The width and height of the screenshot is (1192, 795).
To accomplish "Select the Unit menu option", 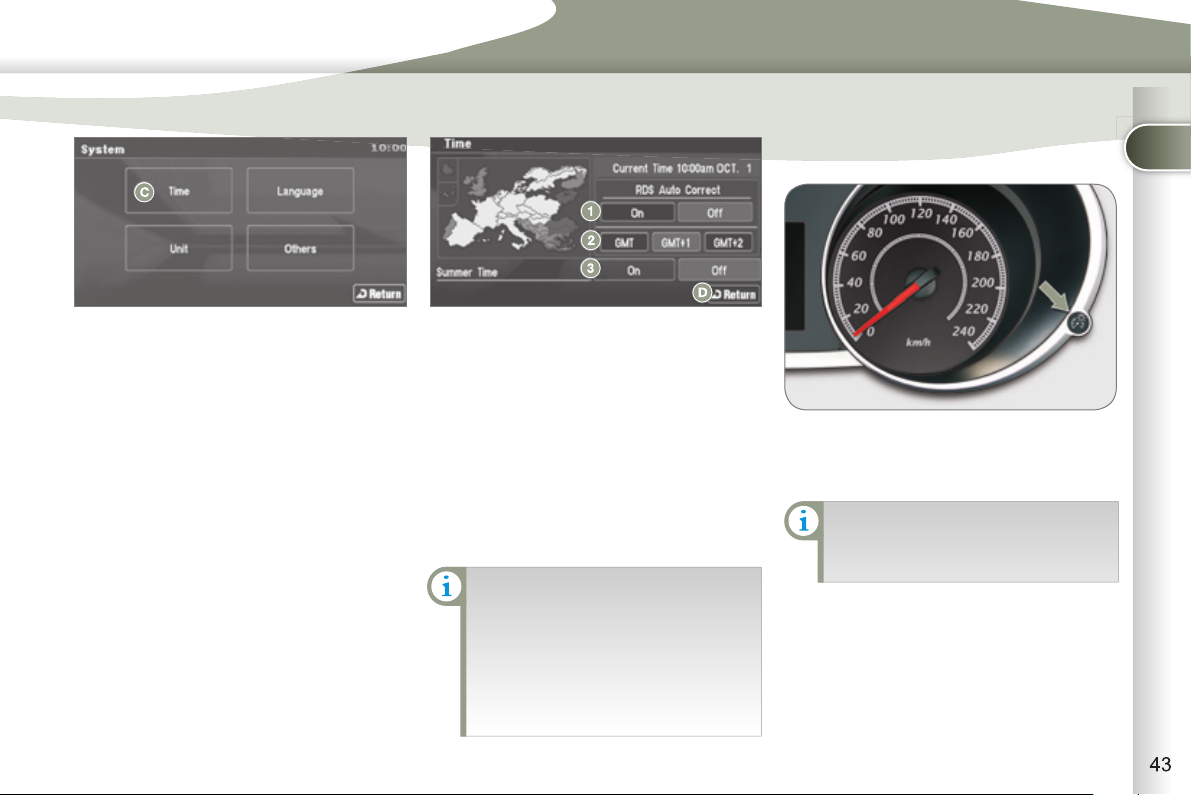I will 179,248.
